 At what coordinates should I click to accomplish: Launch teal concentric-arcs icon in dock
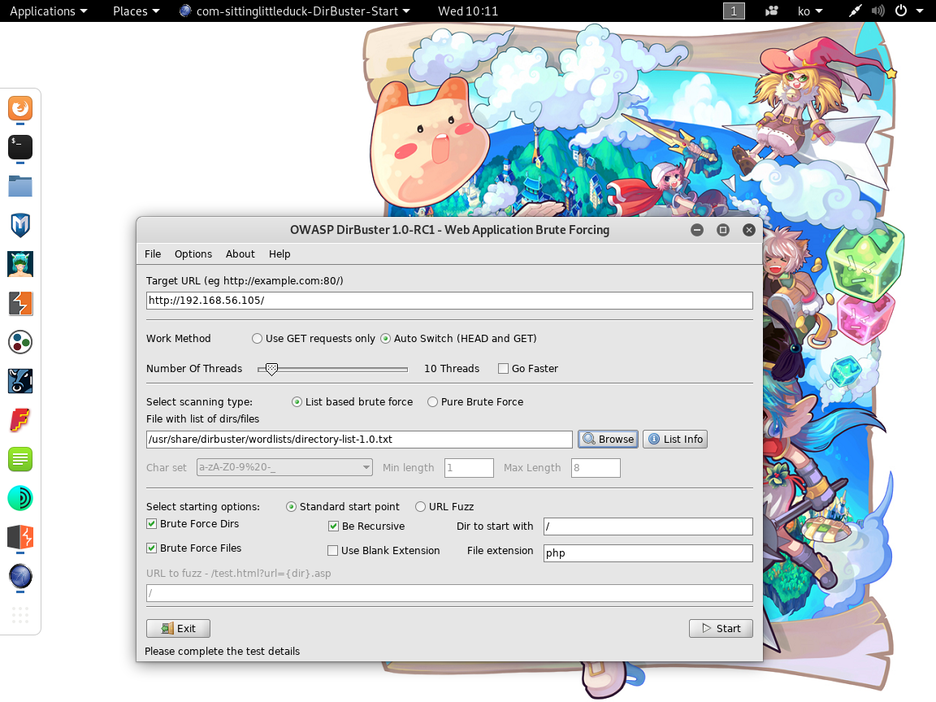(20, 498)
